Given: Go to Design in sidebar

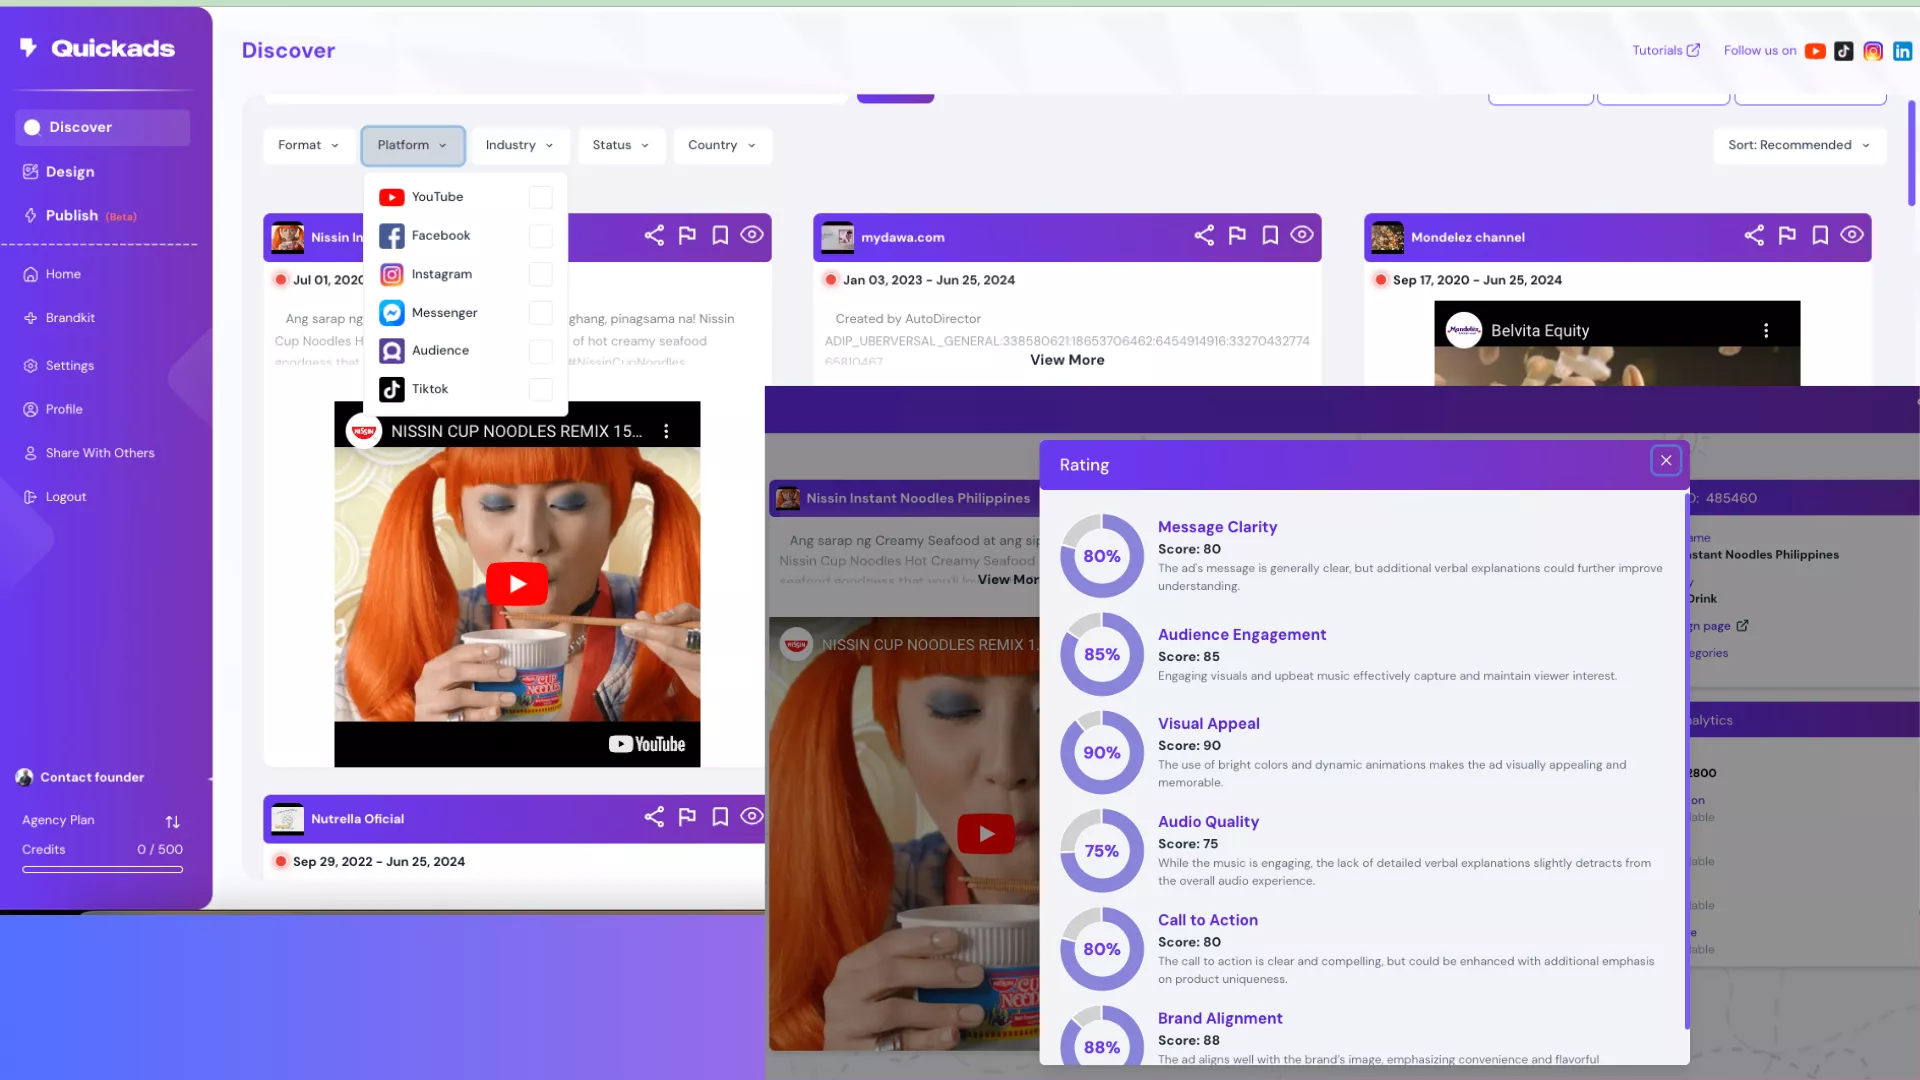Looking at the screenshot, I should click(x=70, y=172).
